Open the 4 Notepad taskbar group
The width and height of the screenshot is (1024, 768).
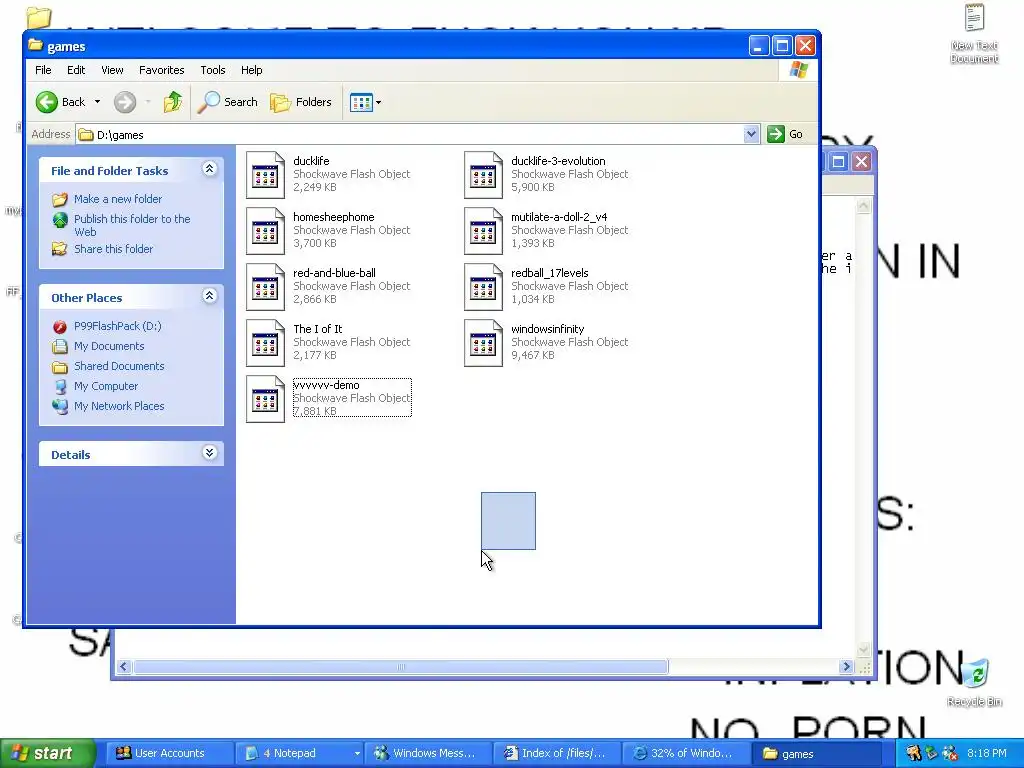298,753
